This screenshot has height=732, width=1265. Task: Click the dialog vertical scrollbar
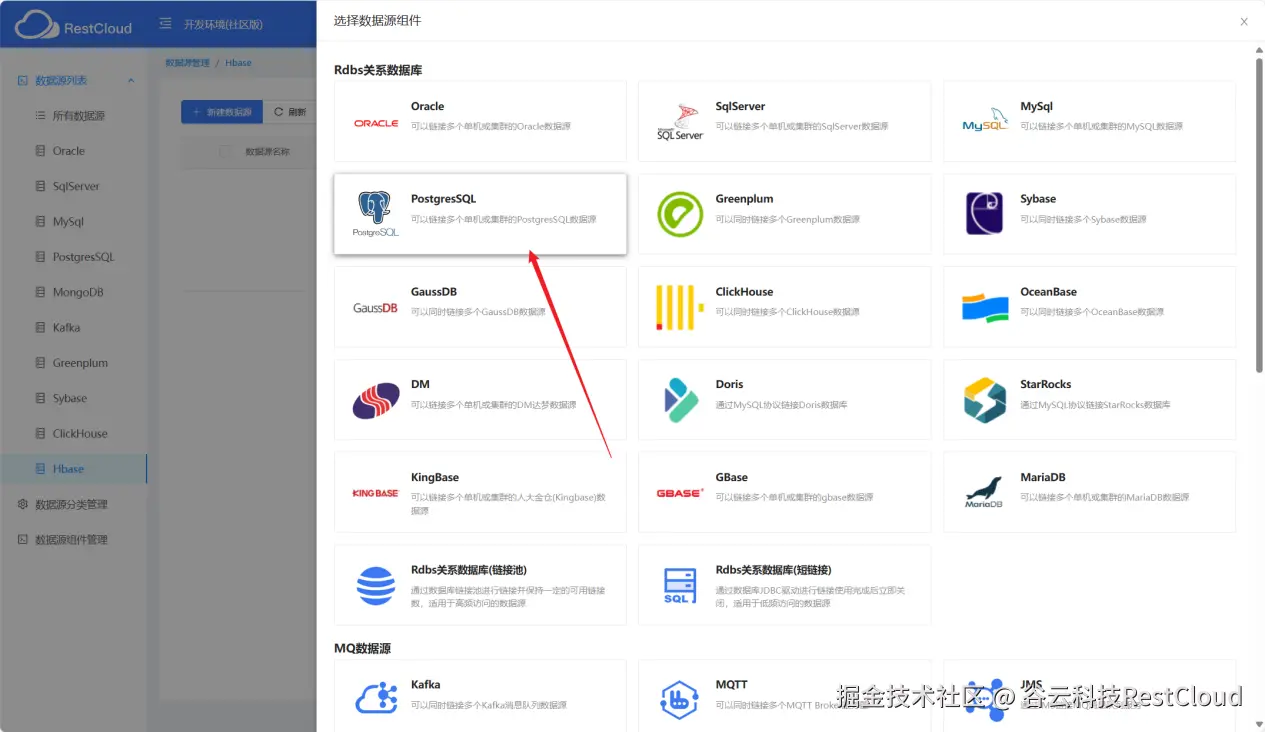(x=1258, y=215)
